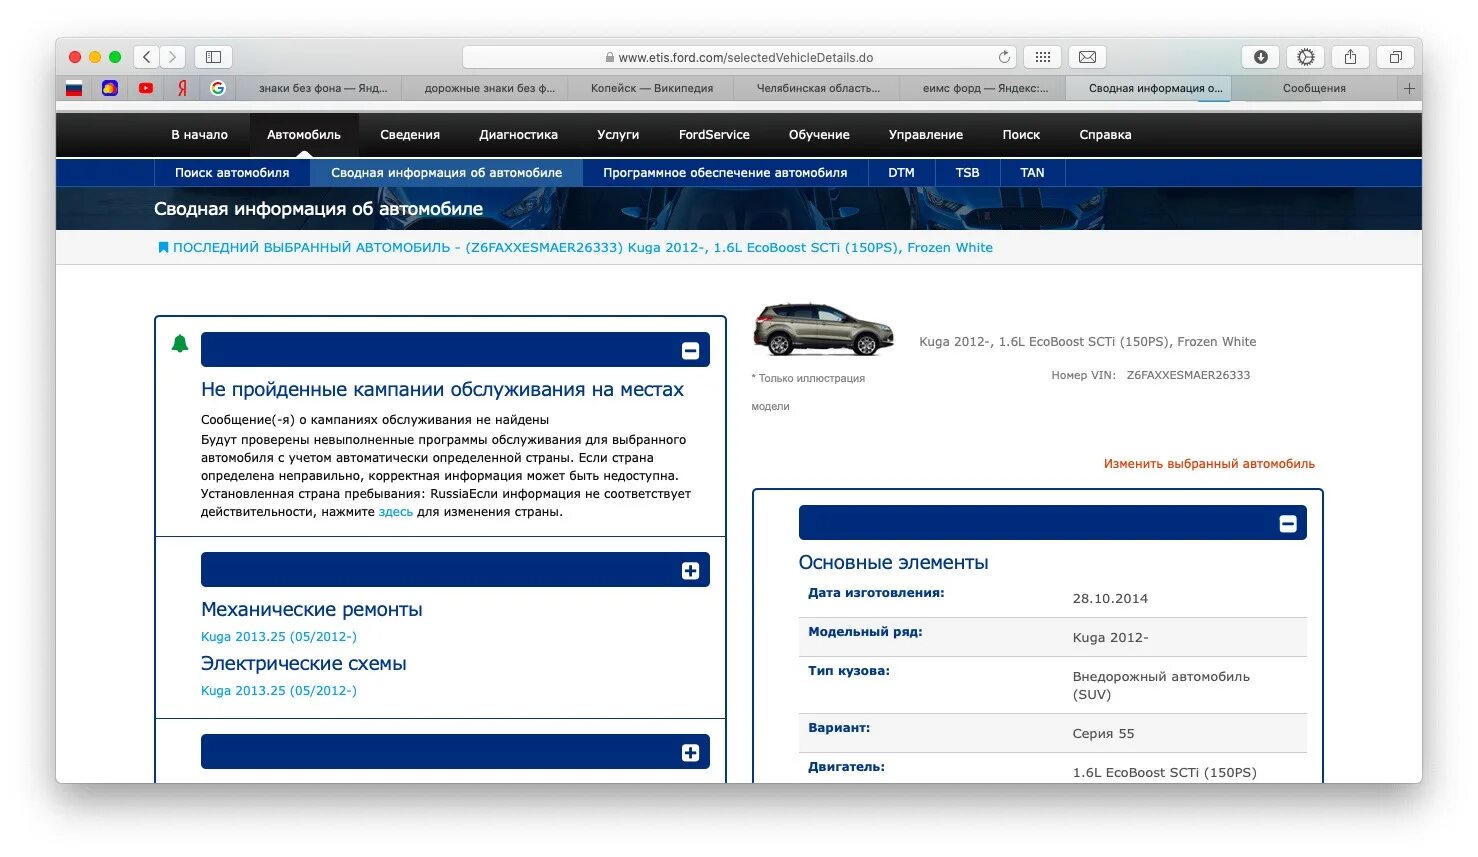Open the extension gear icon in toolbar
Viewport: 1478px width, 857px height.
pyautogui.click(x=1305, y=57)
